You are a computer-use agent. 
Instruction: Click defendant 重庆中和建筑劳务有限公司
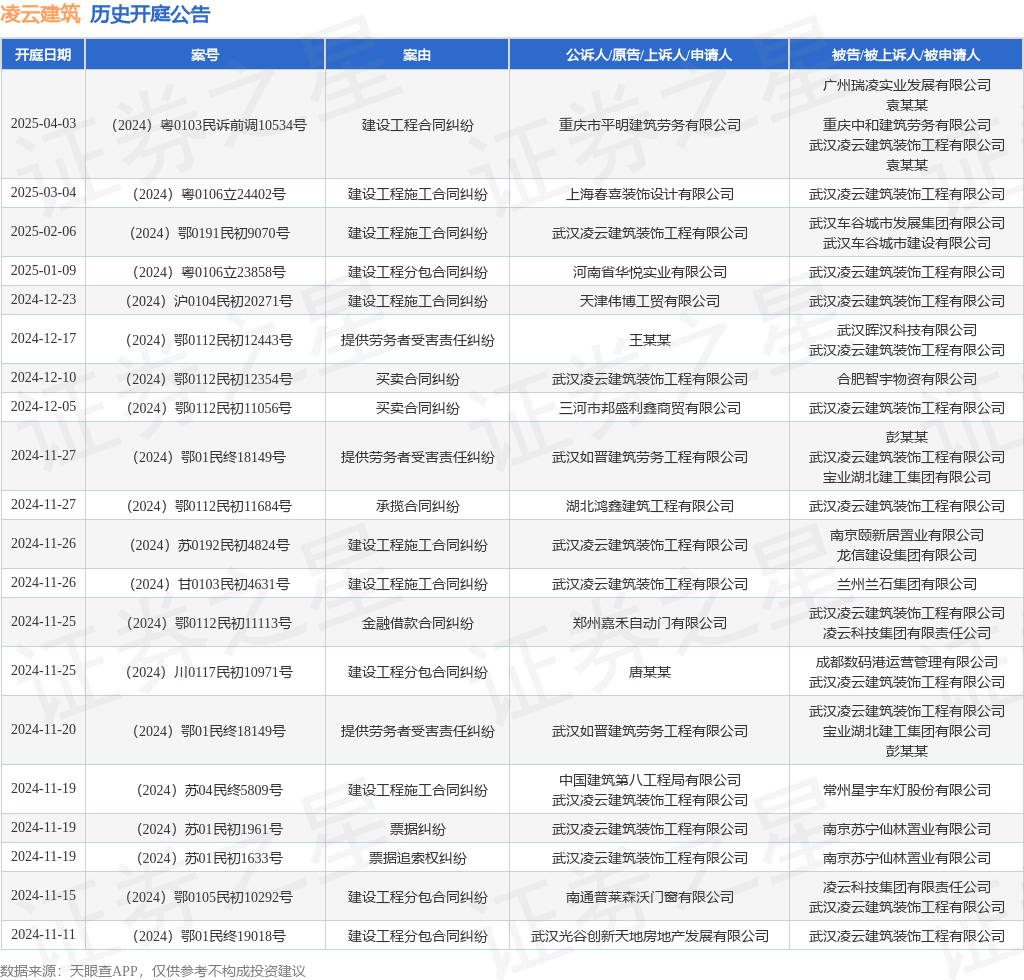tap(906, 125)
